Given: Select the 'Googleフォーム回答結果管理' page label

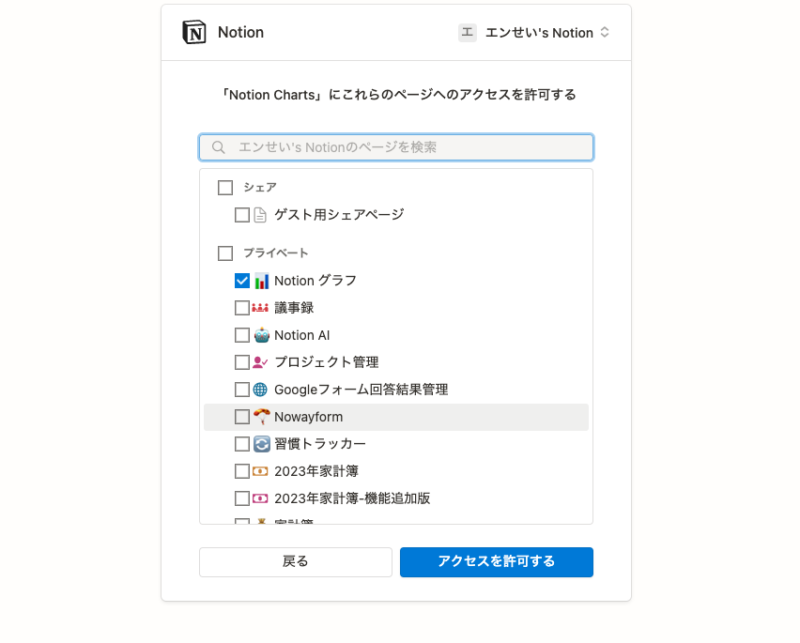Looking at the screenshot, I should coord(361,390).
